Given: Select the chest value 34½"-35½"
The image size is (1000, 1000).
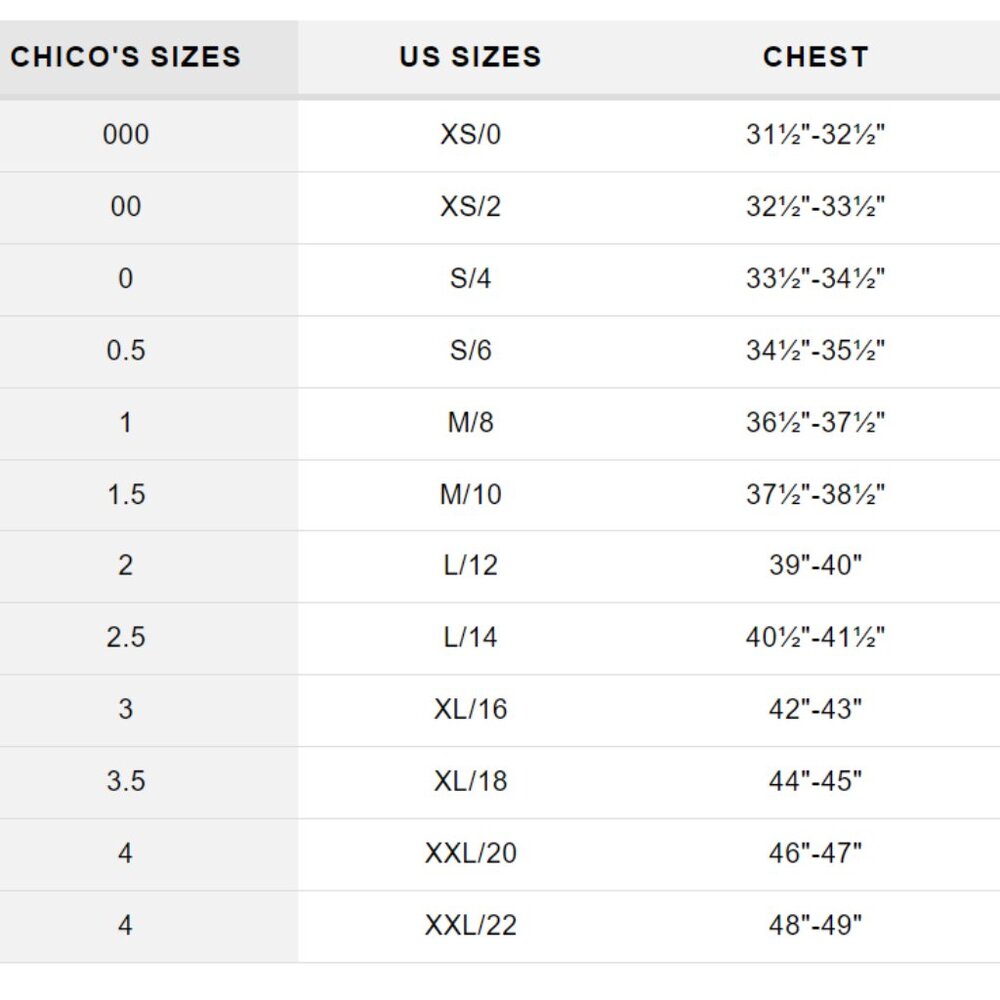Looking at the screenshot, I should [816, 351].
